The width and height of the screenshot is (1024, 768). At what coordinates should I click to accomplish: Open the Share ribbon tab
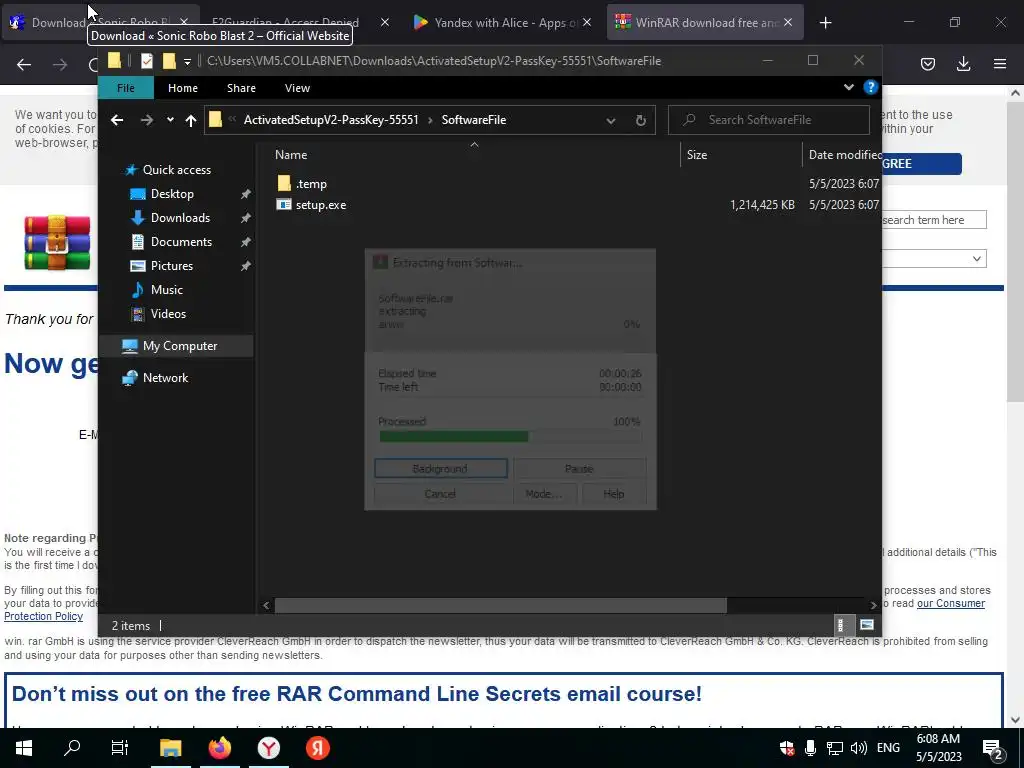[x=241, y=88]
